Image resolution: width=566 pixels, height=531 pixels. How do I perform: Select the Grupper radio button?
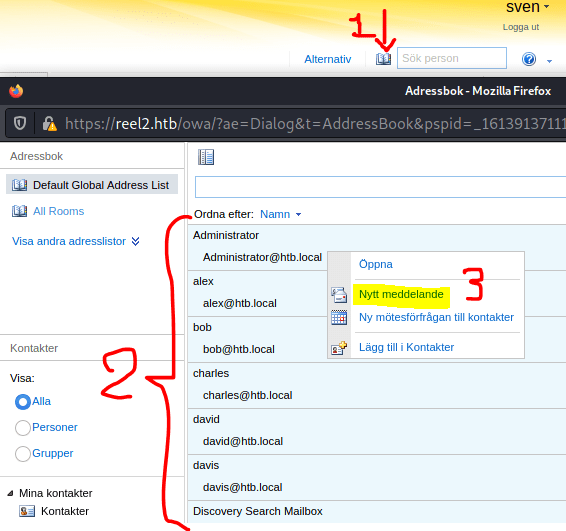23,454
